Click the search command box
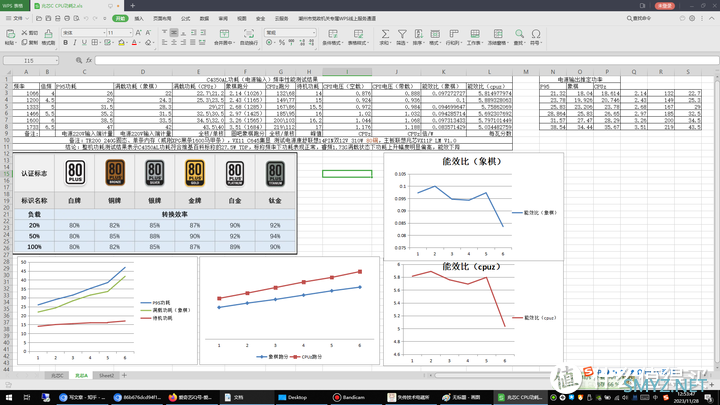Viewport: 720px width, 405px height. (x=639, y=18)
